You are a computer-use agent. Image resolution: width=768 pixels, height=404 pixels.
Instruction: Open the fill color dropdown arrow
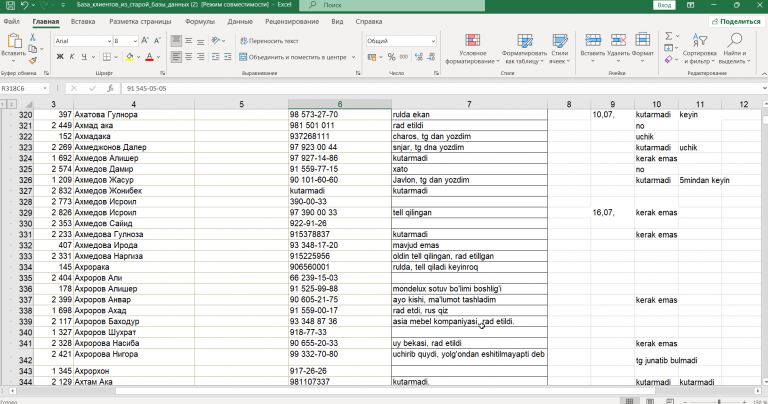(139, 57)
